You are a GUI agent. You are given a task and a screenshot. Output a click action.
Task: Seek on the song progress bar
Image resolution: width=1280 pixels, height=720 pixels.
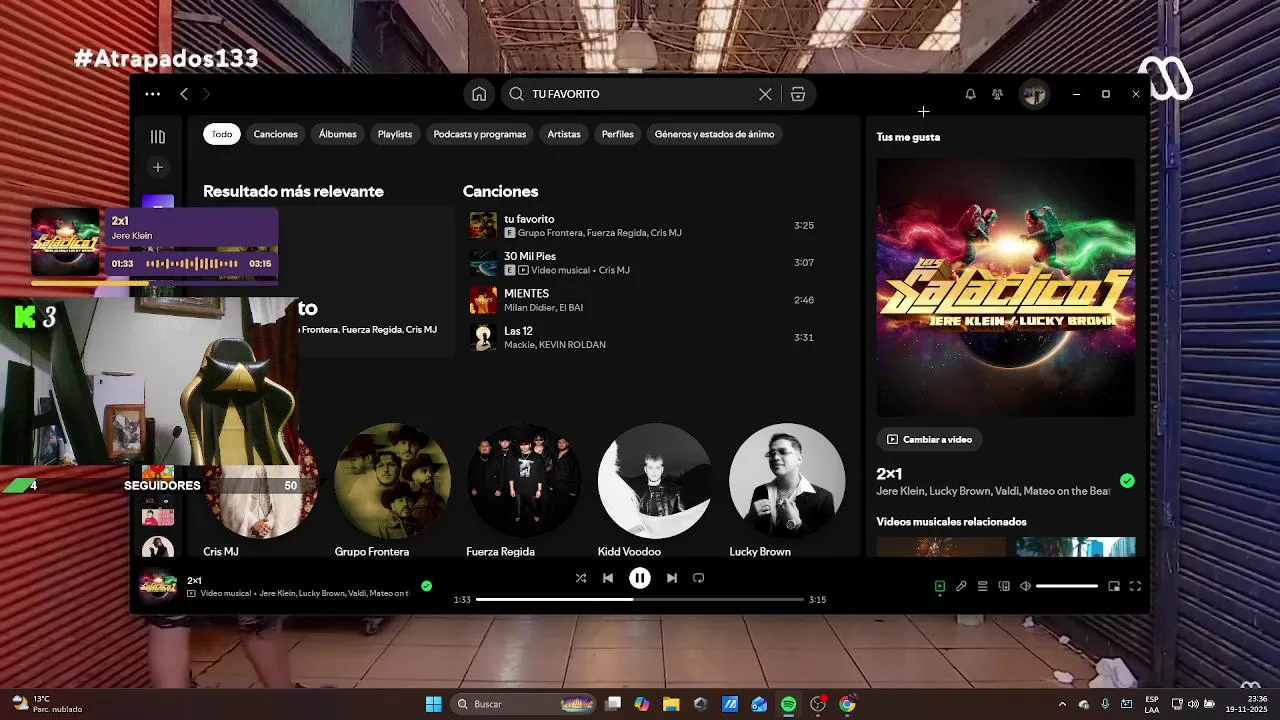[x=640, y=600]
